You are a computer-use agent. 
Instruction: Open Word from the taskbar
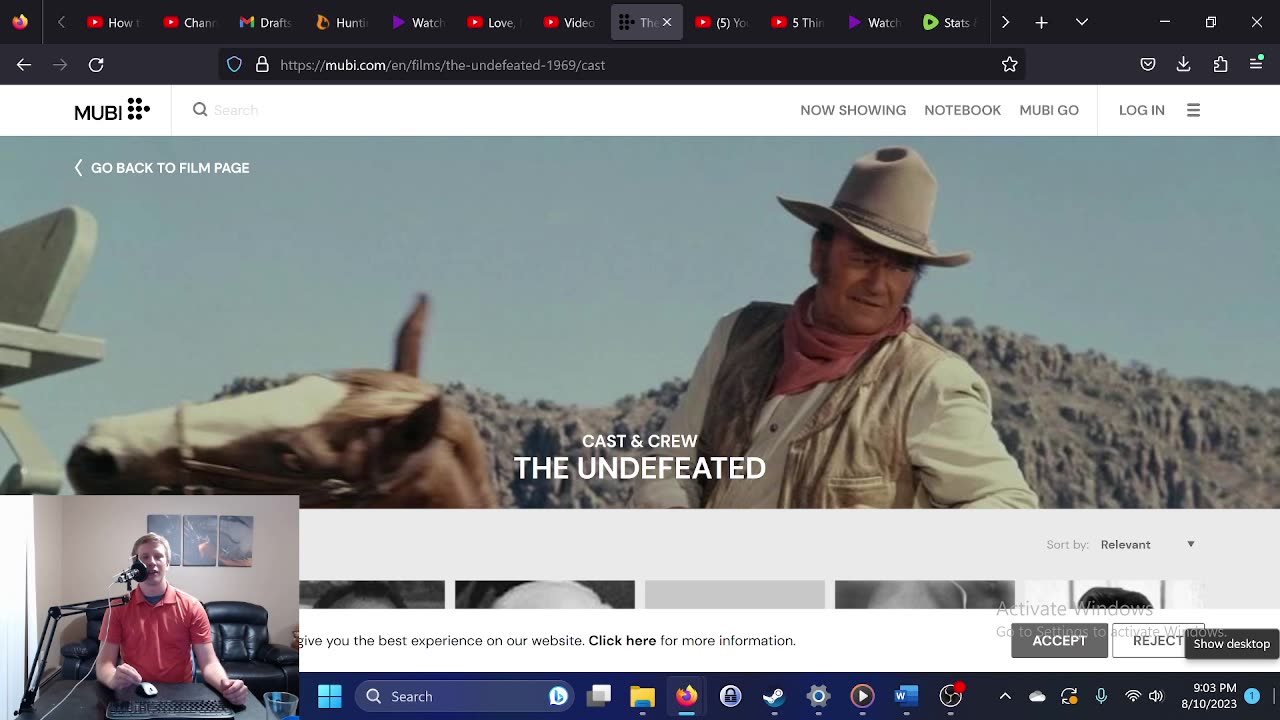click(x=906, y=696)
